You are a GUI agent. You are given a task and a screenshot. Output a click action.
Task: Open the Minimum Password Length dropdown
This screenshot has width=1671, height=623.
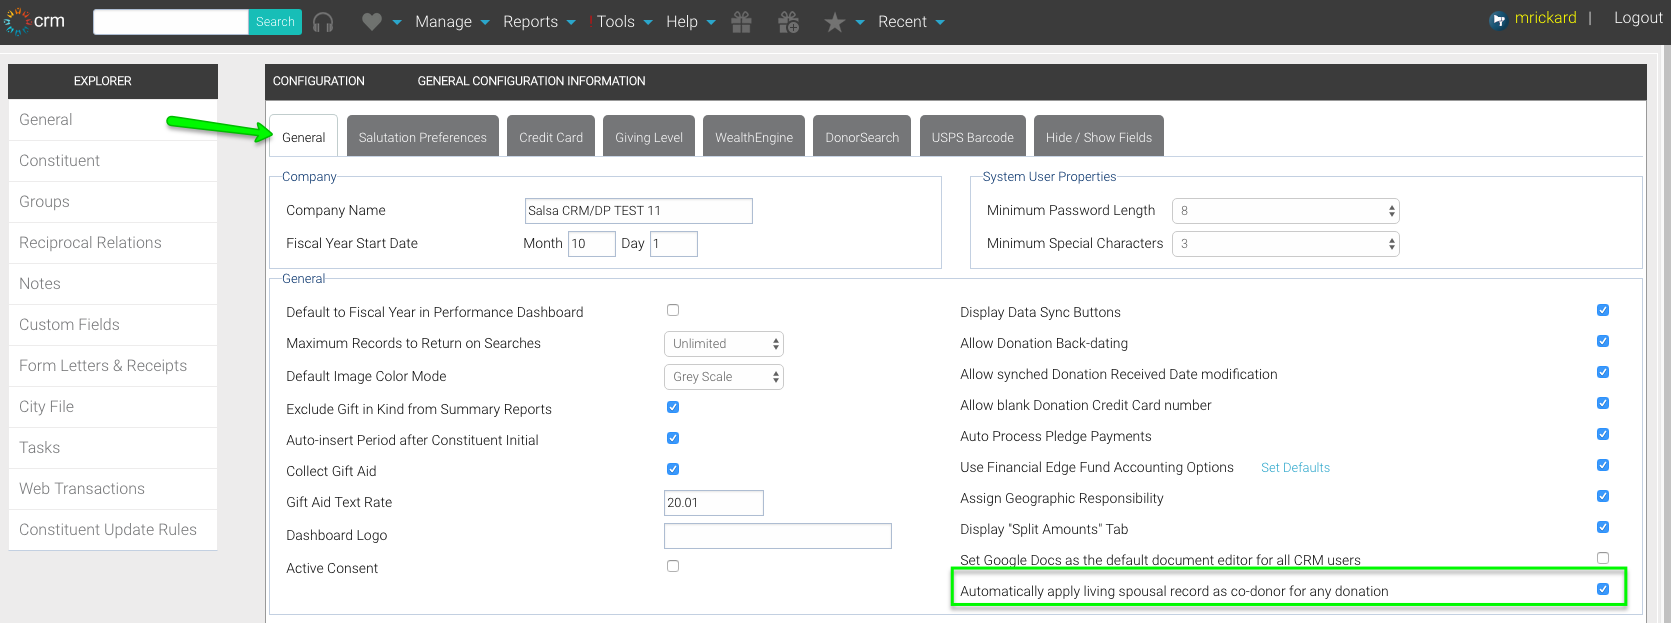(1285, 211)
